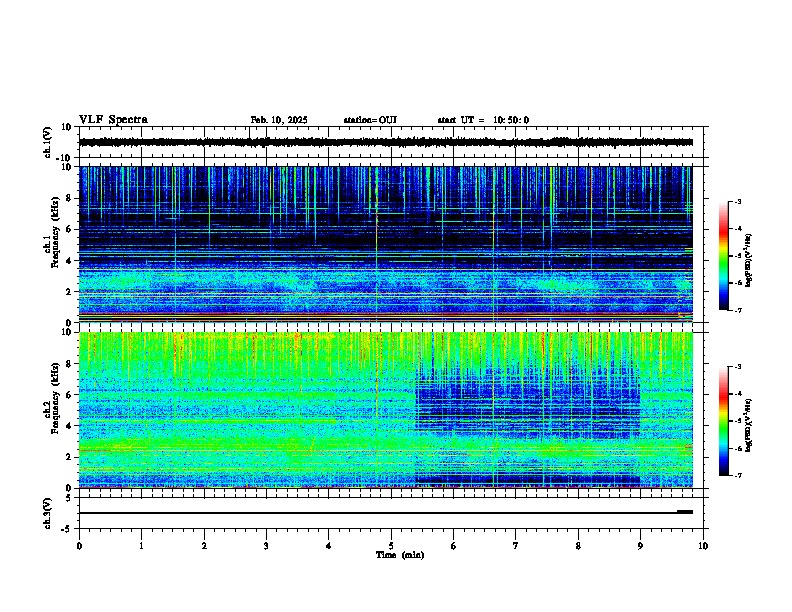Click the 'ch.3(V)' axis label
792x612 pixels.
tap(47, 513)
